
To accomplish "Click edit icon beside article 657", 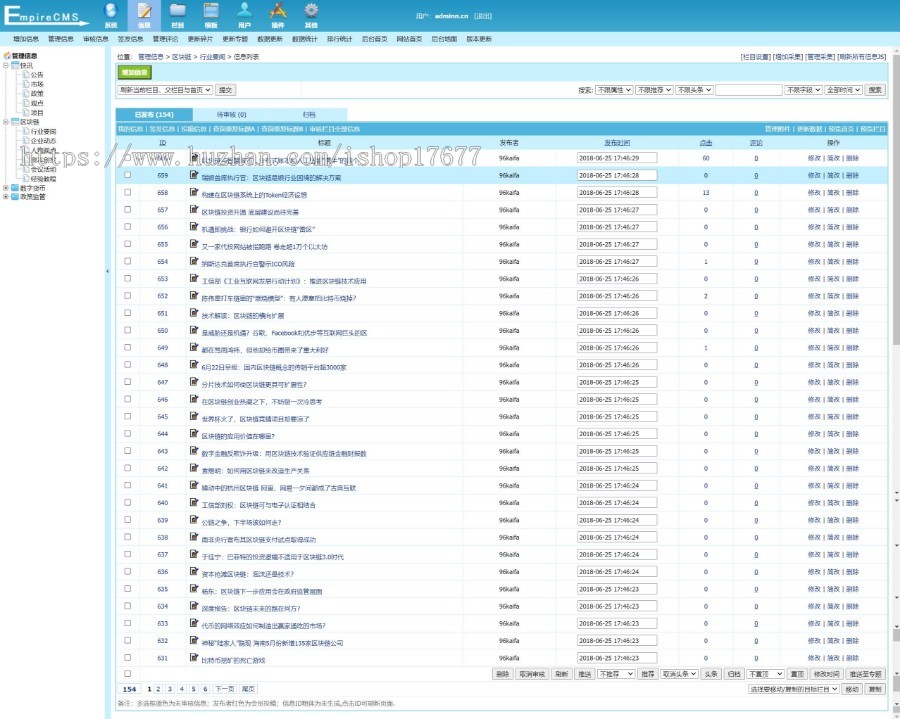I will tap(194, 209).
